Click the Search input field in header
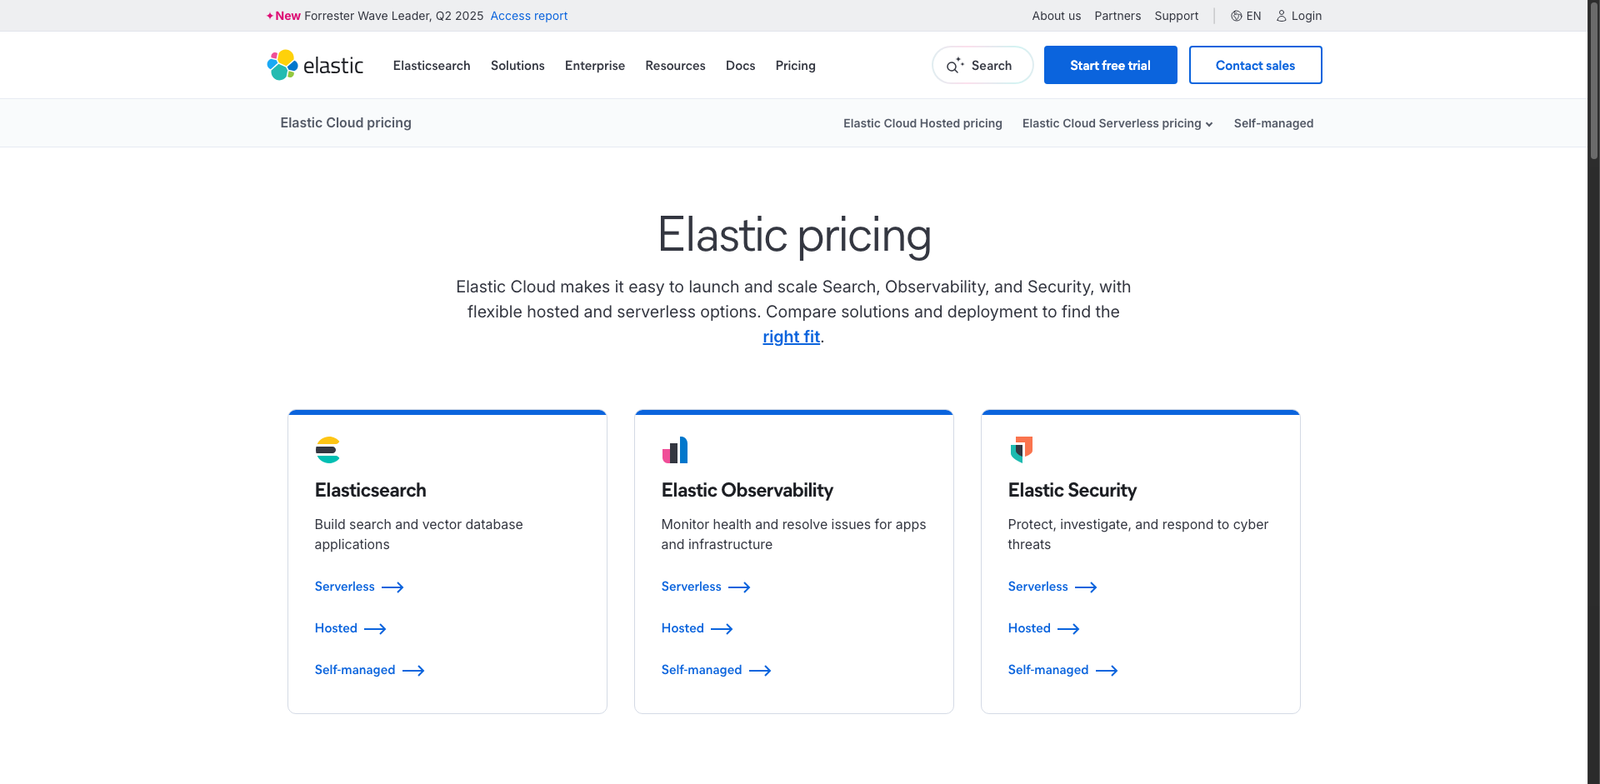The width and height of the screenshot is (1600, 784). coord(982,65)
